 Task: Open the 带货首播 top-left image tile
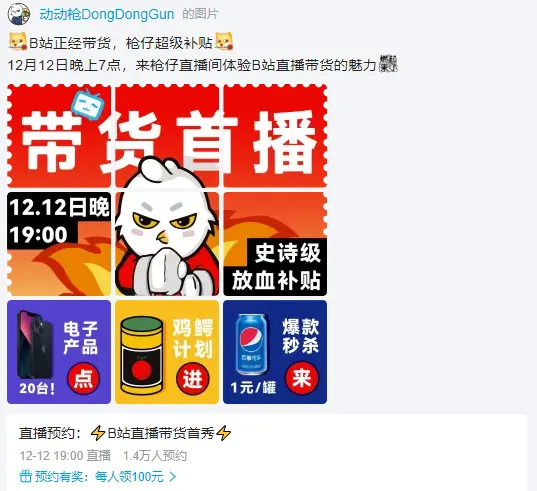pos(59,136)
